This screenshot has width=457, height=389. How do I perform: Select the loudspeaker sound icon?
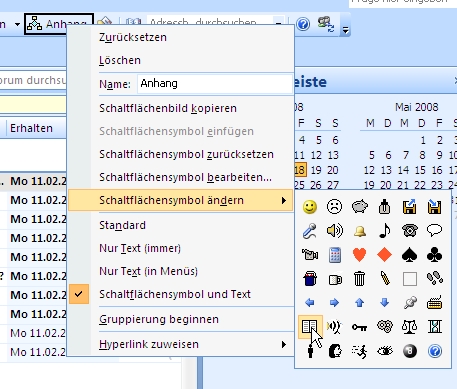334,231
